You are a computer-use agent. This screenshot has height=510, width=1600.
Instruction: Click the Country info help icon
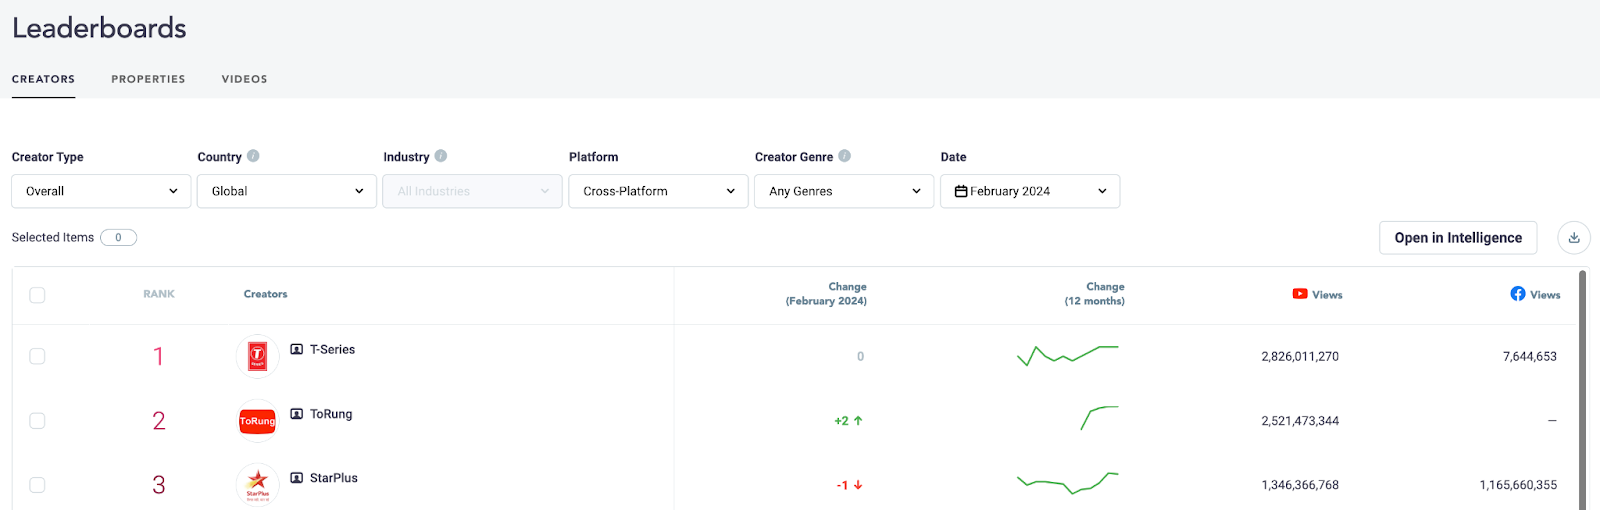point(253,156)
